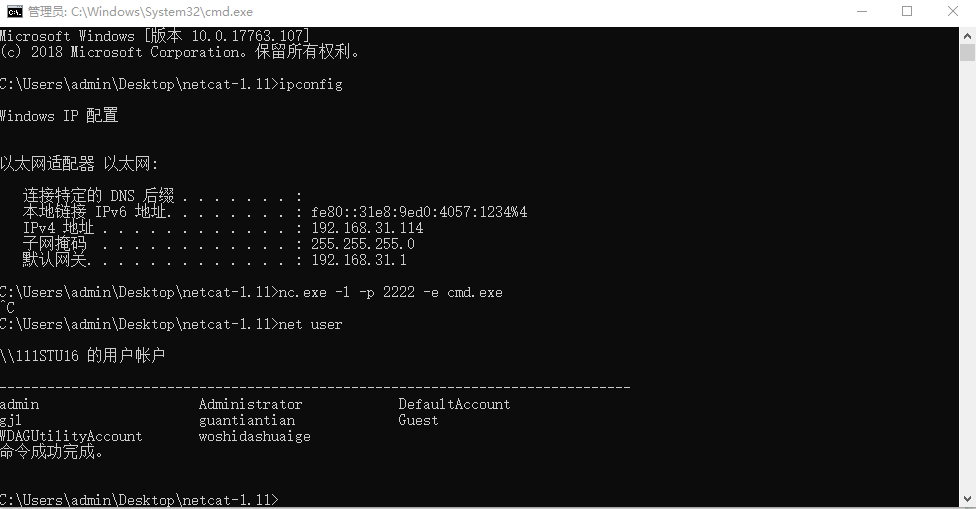This screenshot has height=509, width=976.
Task: Click the IPv6 address fe80::31e8:9ed0:4057:1234%4
Action: click(419, 212)
